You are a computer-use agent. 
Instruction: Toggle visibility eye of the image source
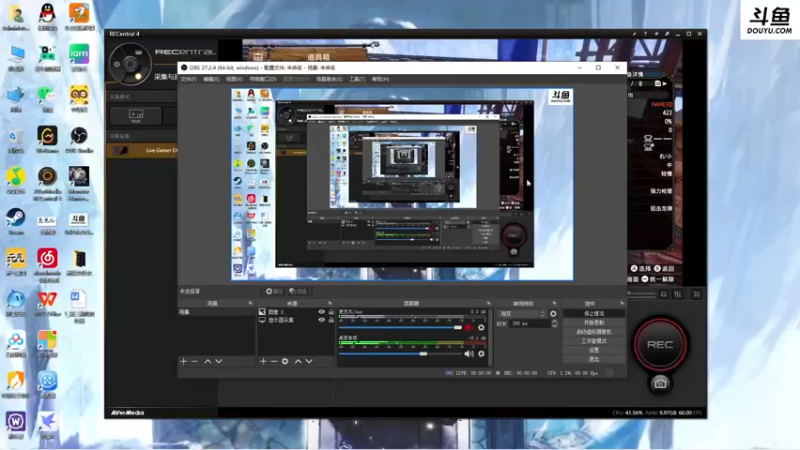pos(321,312)
